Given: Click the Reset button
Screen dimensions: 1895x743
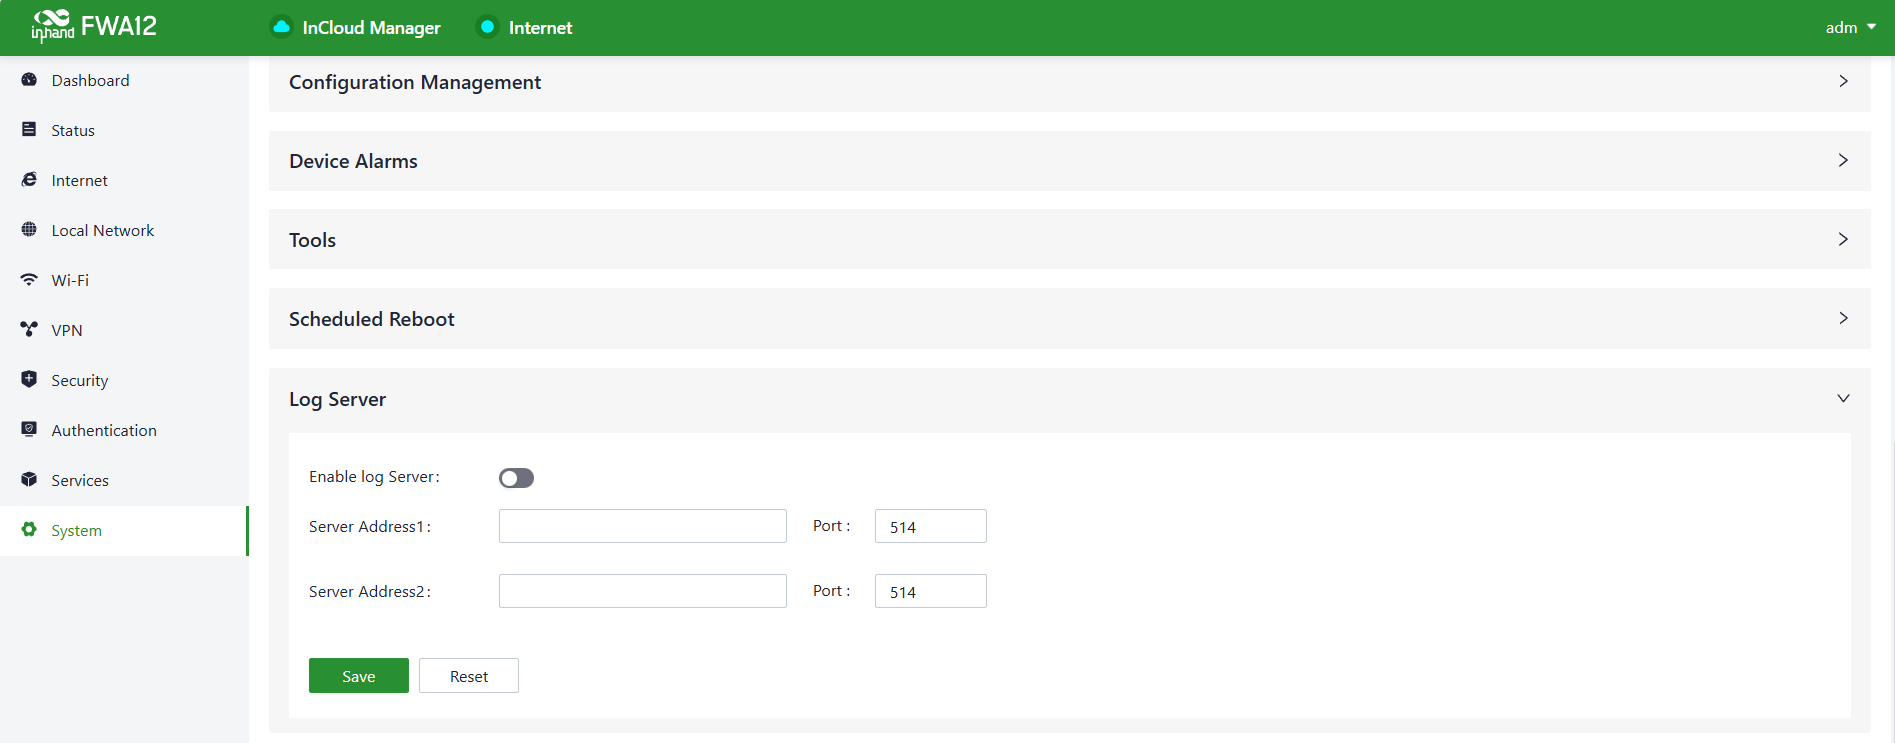Looking at the screenshot, I should click(468, 676).
